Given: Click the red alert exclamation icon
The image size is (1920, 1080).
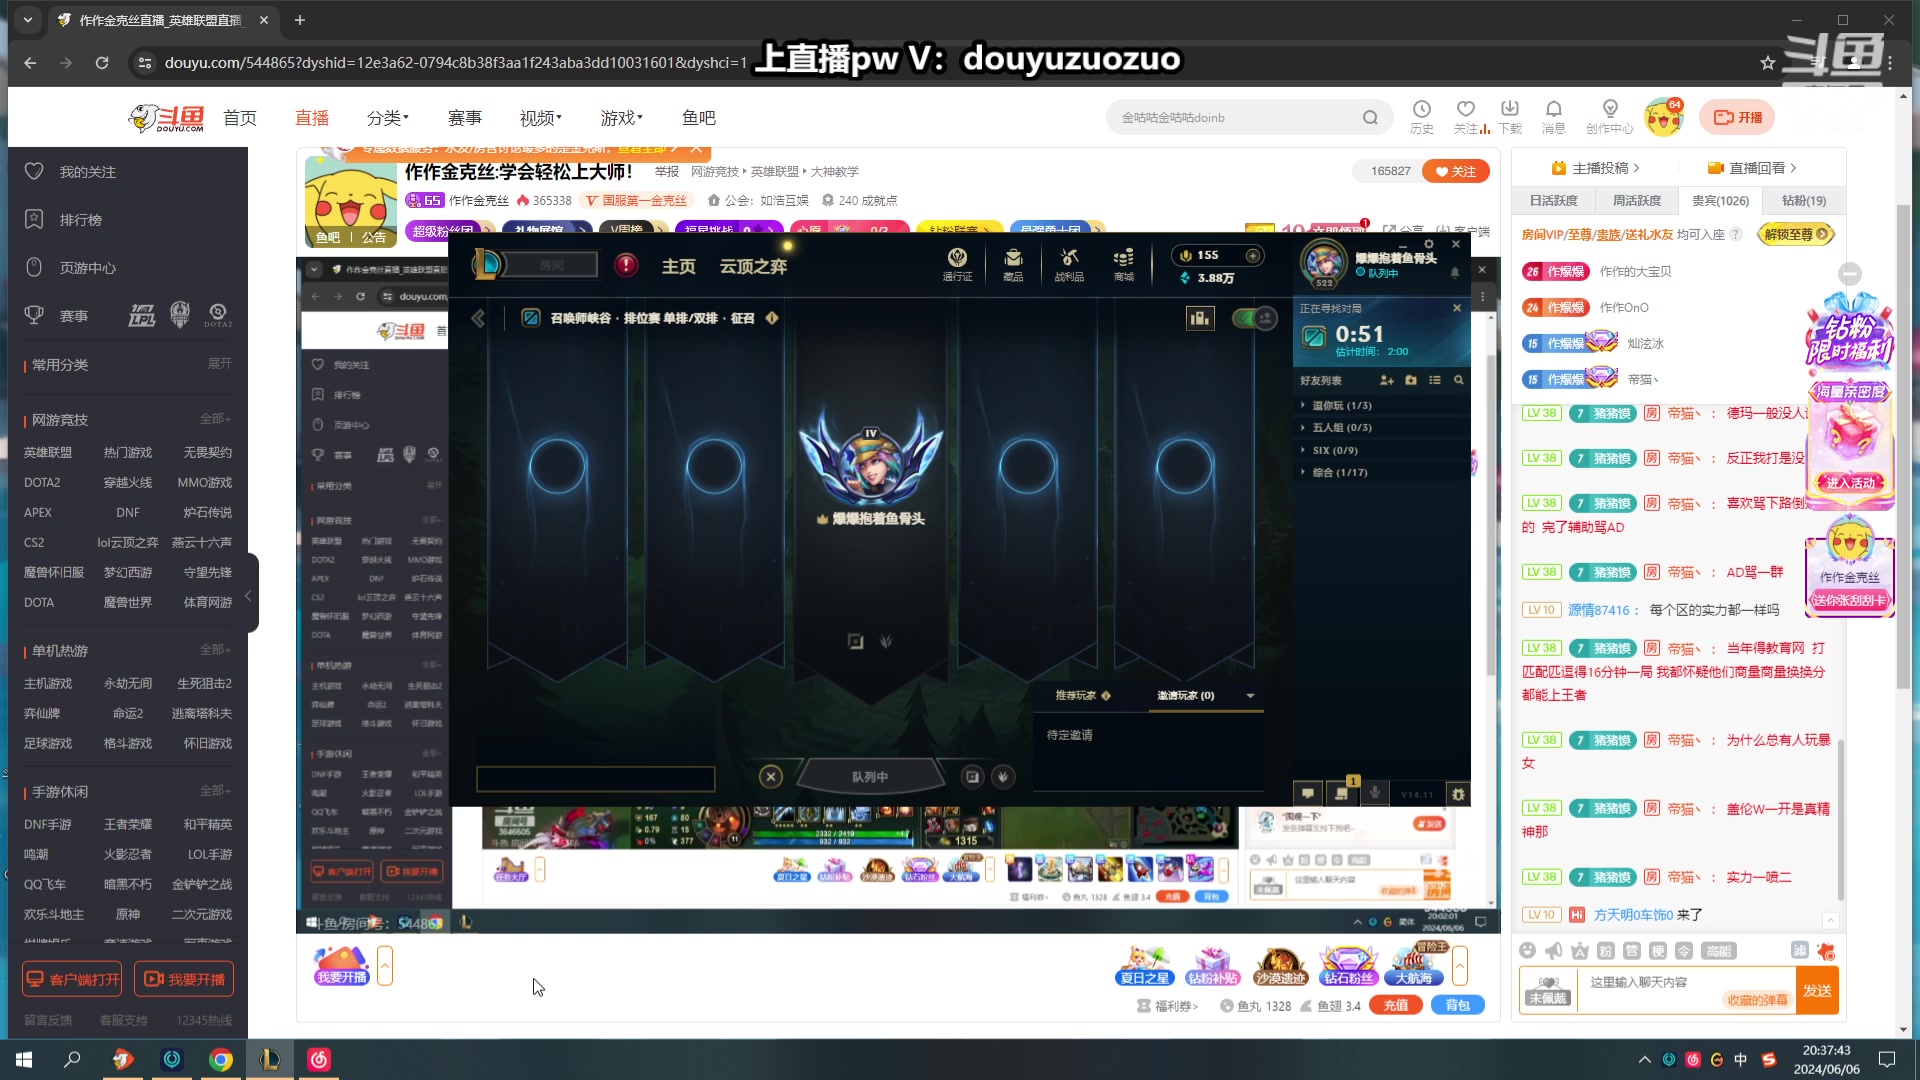Looking at the screenshot, I should tap(626, 265).
